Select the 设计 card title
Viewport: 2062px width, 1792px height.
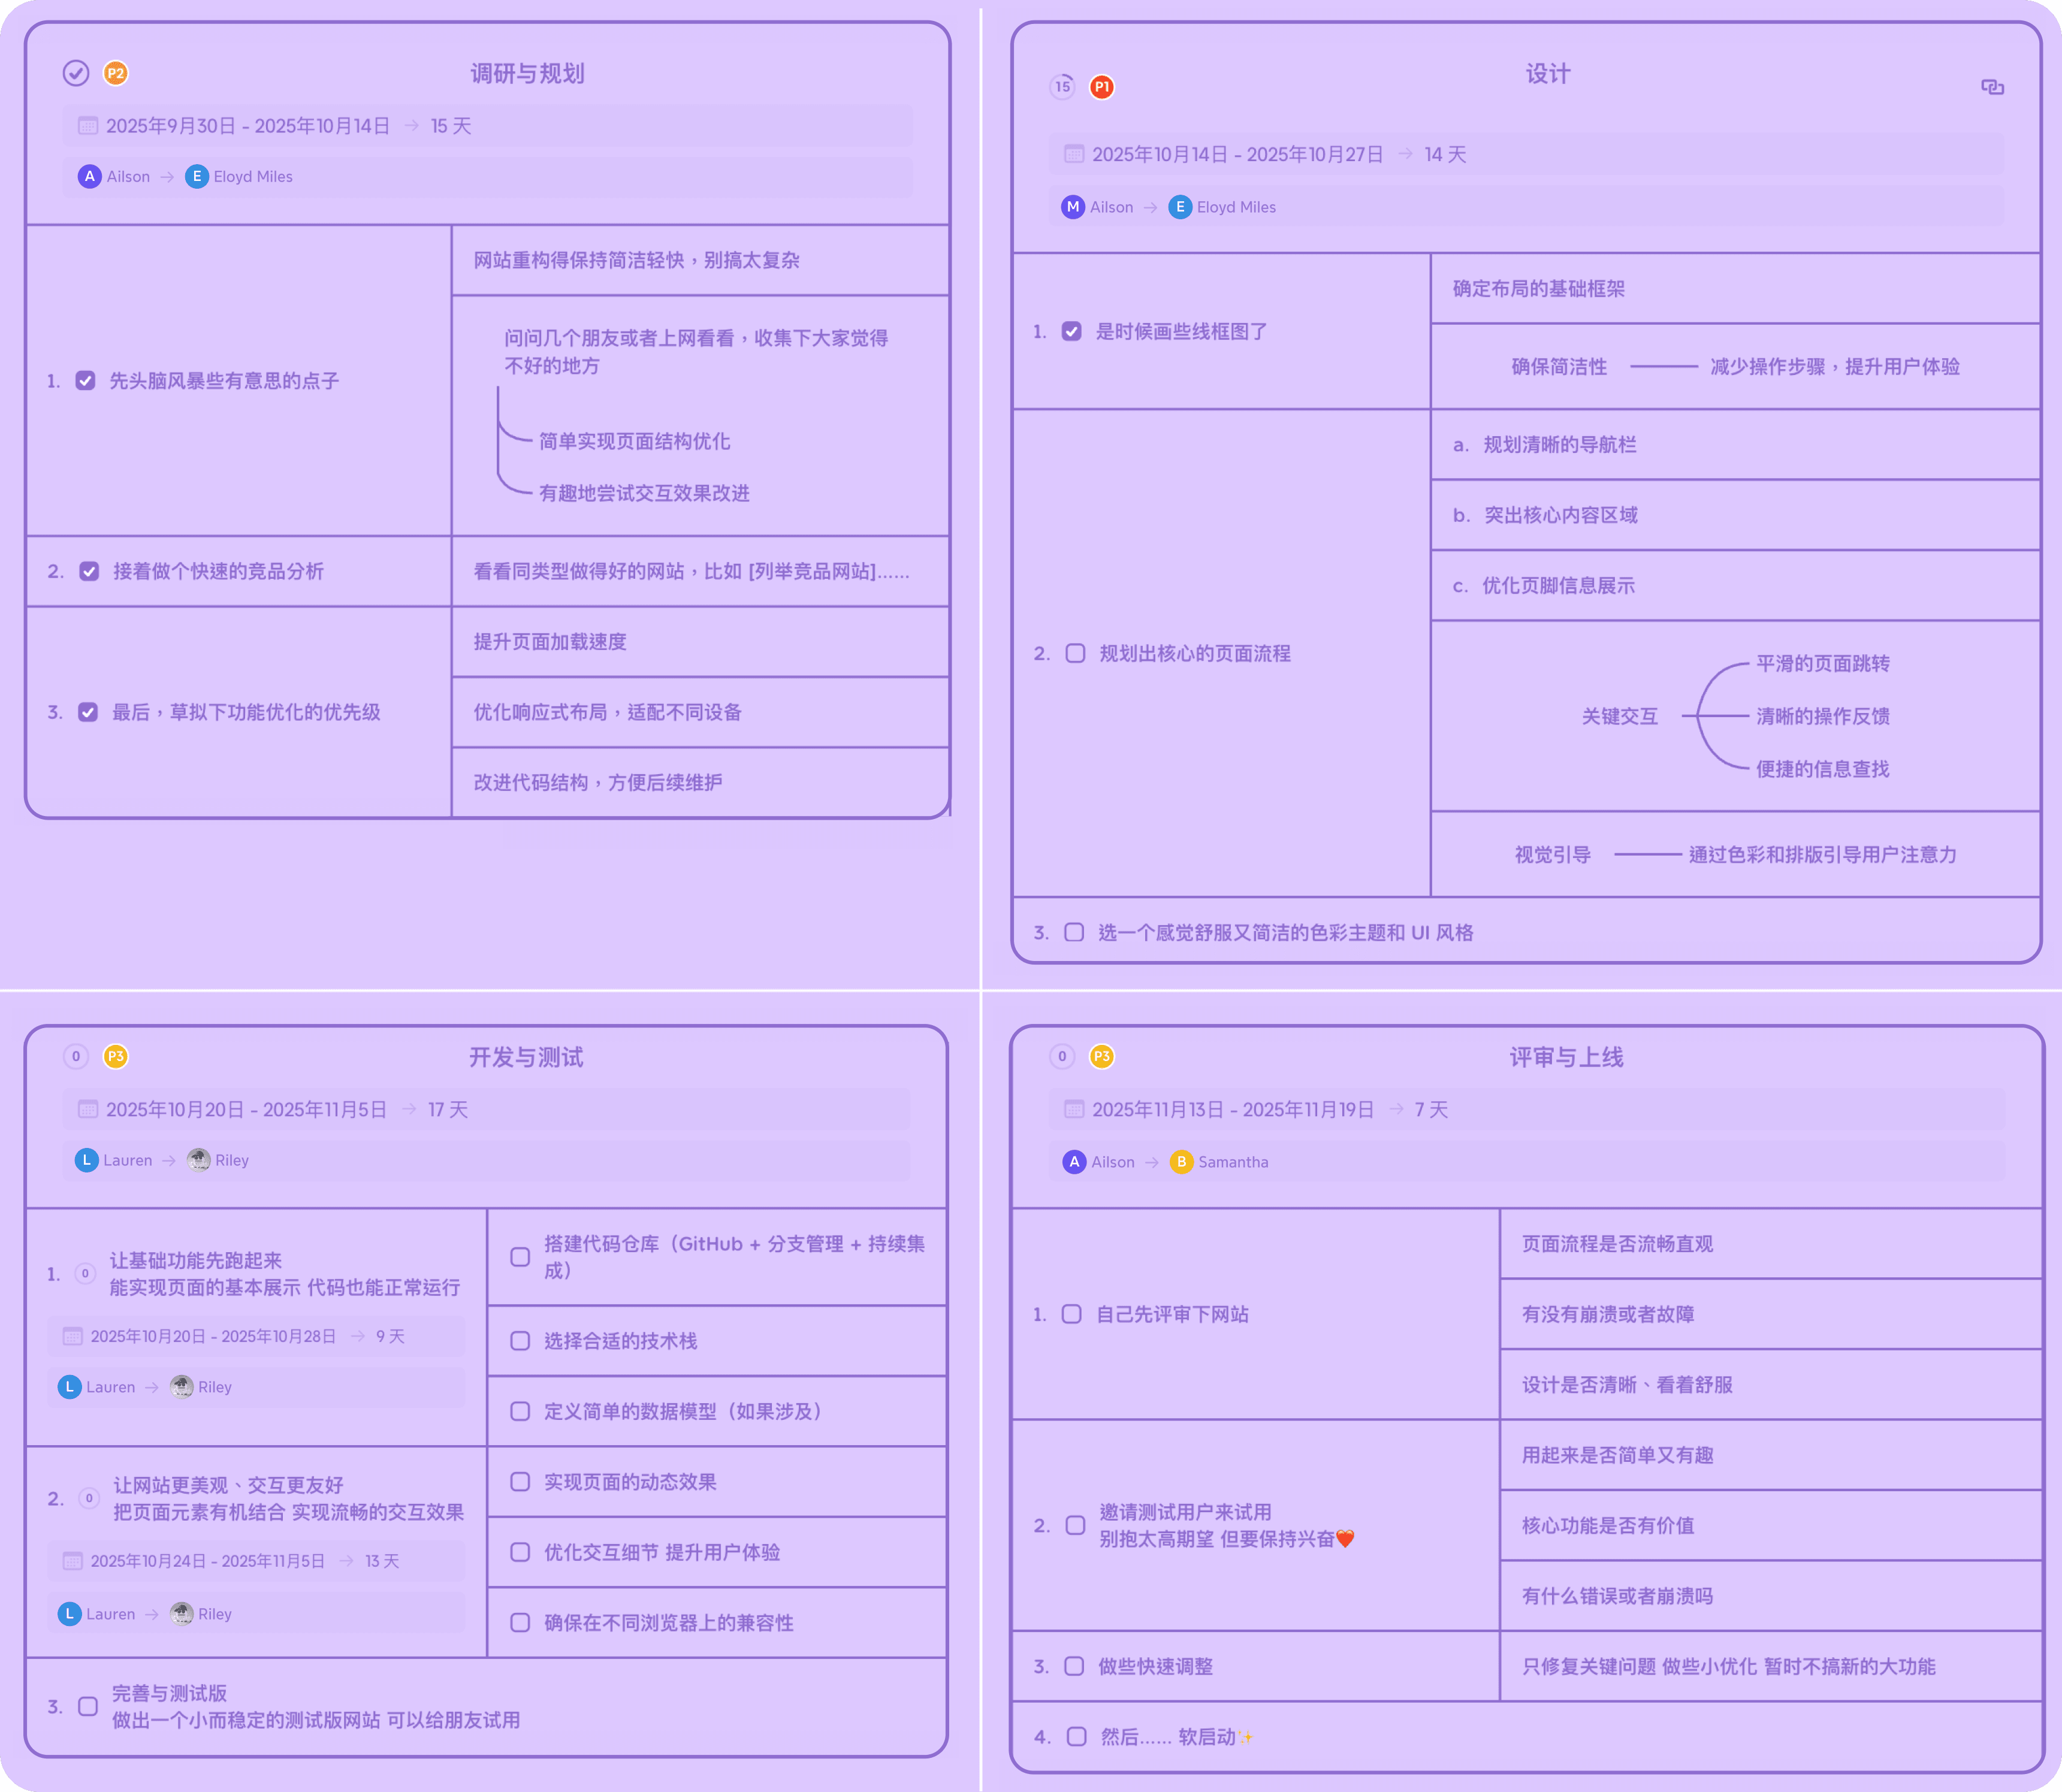1548,72
